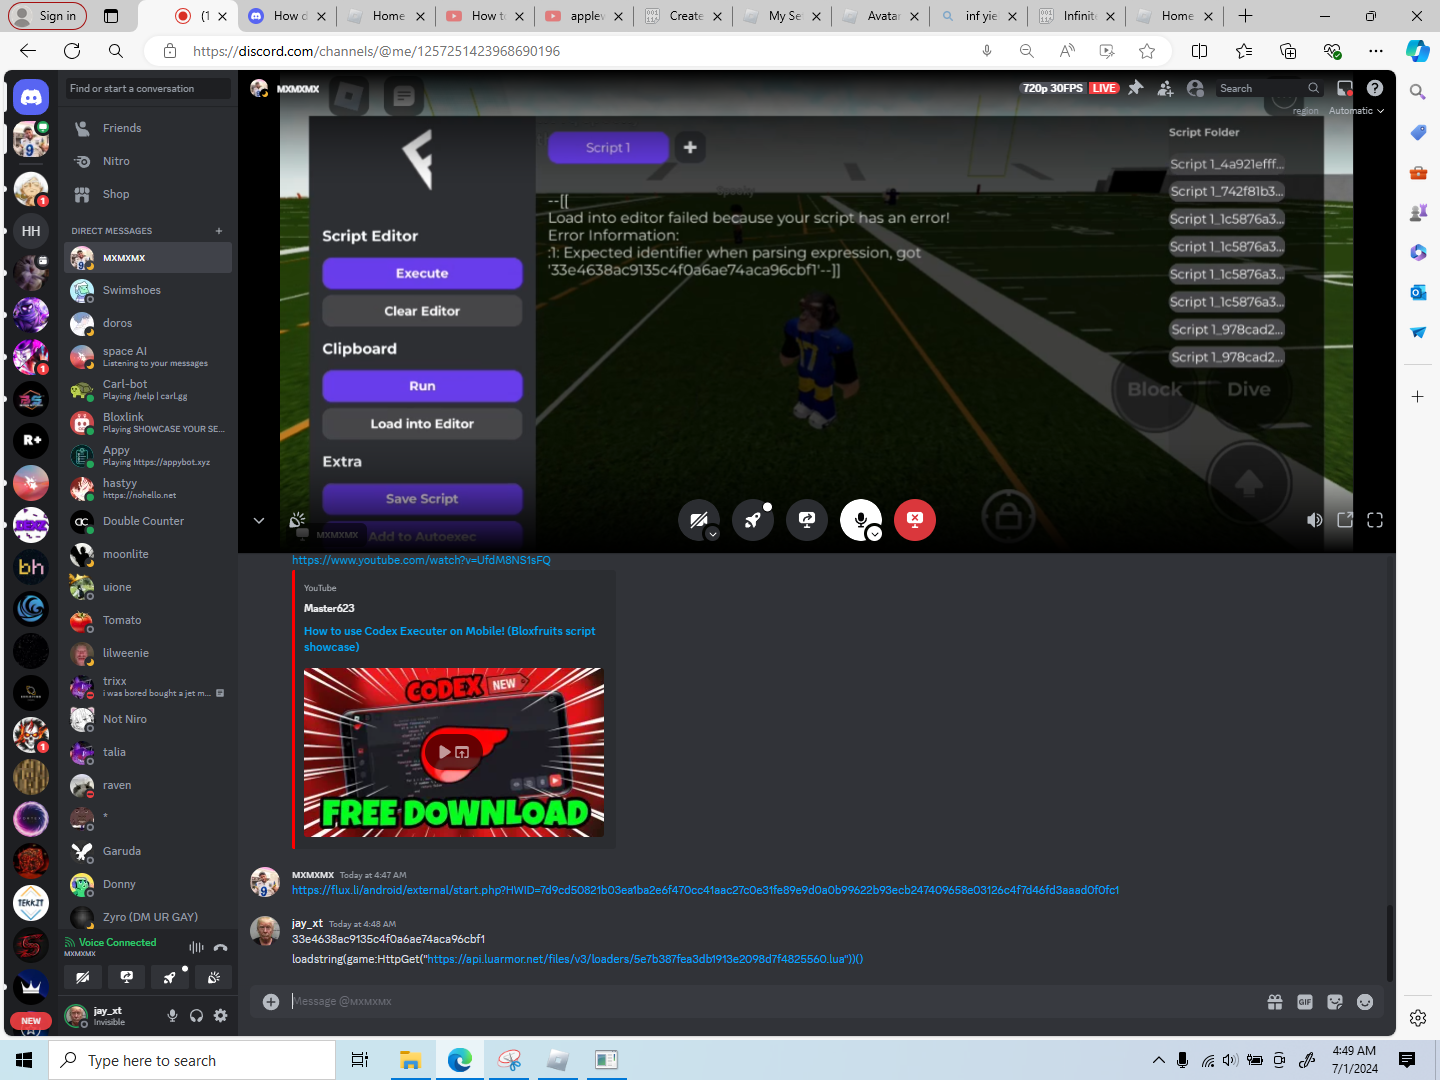Viewport: 1440px width, 1080px height.
Task: Open Windows notification center
Action: pos(1407,1060)
